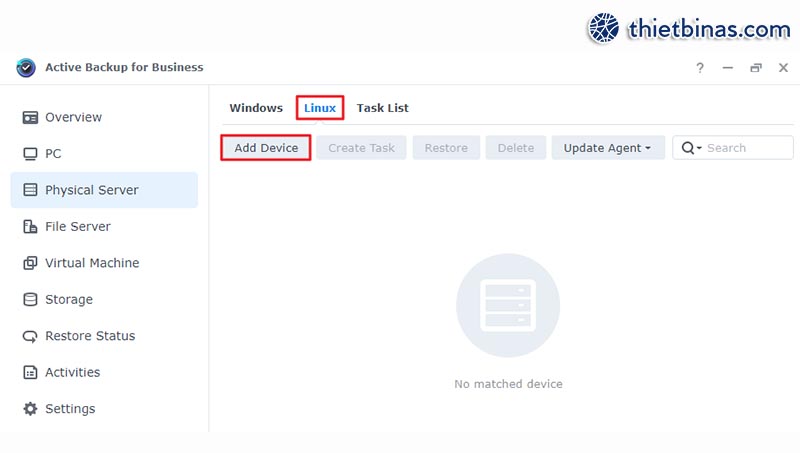Image resolution: width=800 pixels, height=453 pixels.
Task: Open the Overview section icon
Action: coord(30,117)
